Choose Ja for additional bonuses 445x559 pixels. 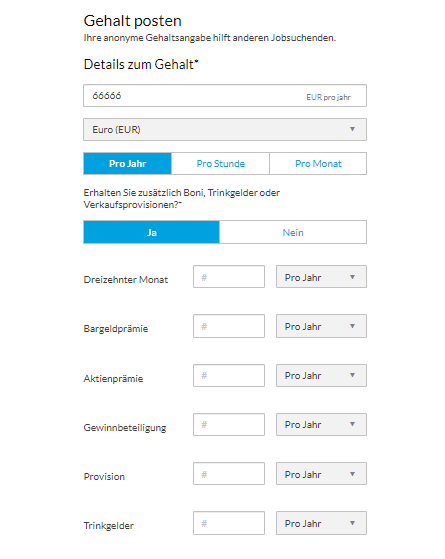pos(151,232)
